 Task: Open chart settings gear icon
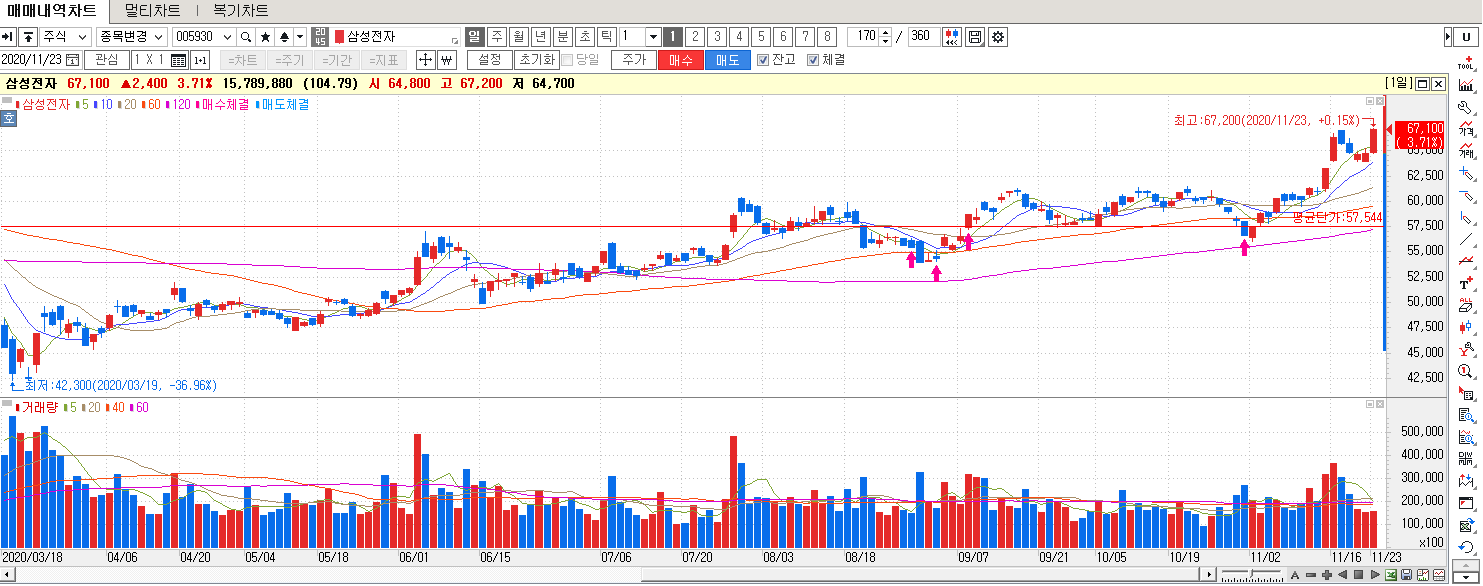[x=997, y=37]
